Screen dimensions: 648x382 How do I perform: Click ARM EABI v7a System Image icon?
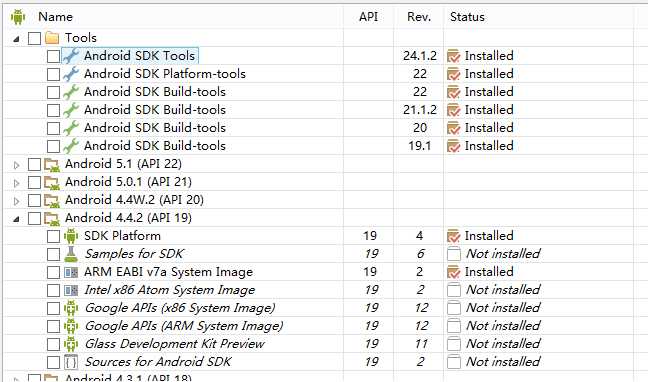tap(71, 272)
